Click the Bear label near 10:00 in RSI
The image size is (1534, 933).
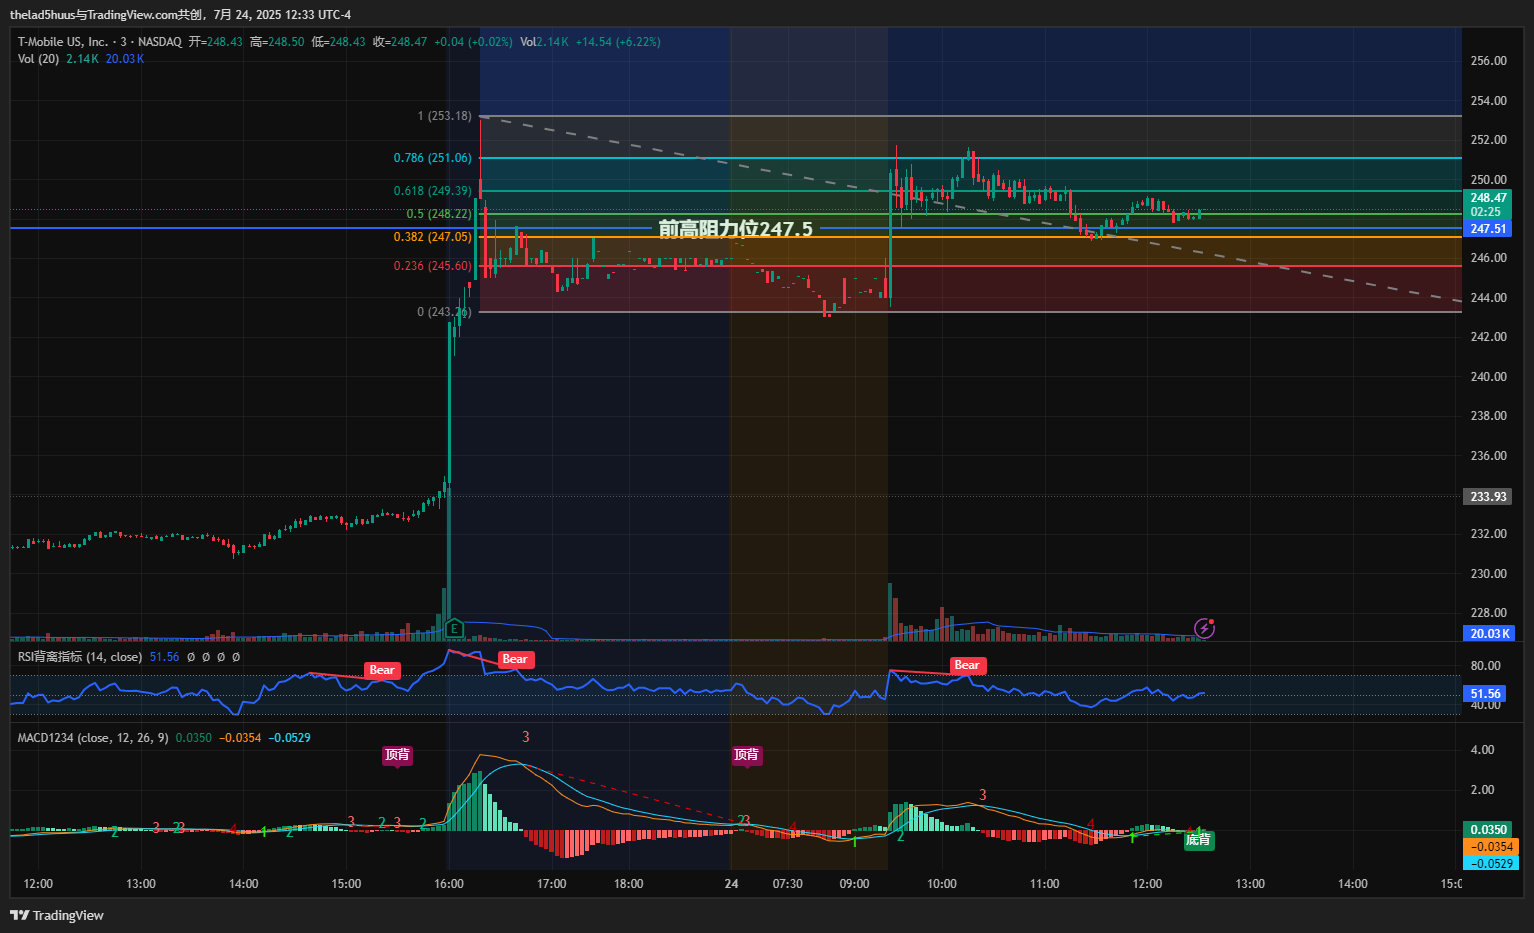tap(967, 666)
